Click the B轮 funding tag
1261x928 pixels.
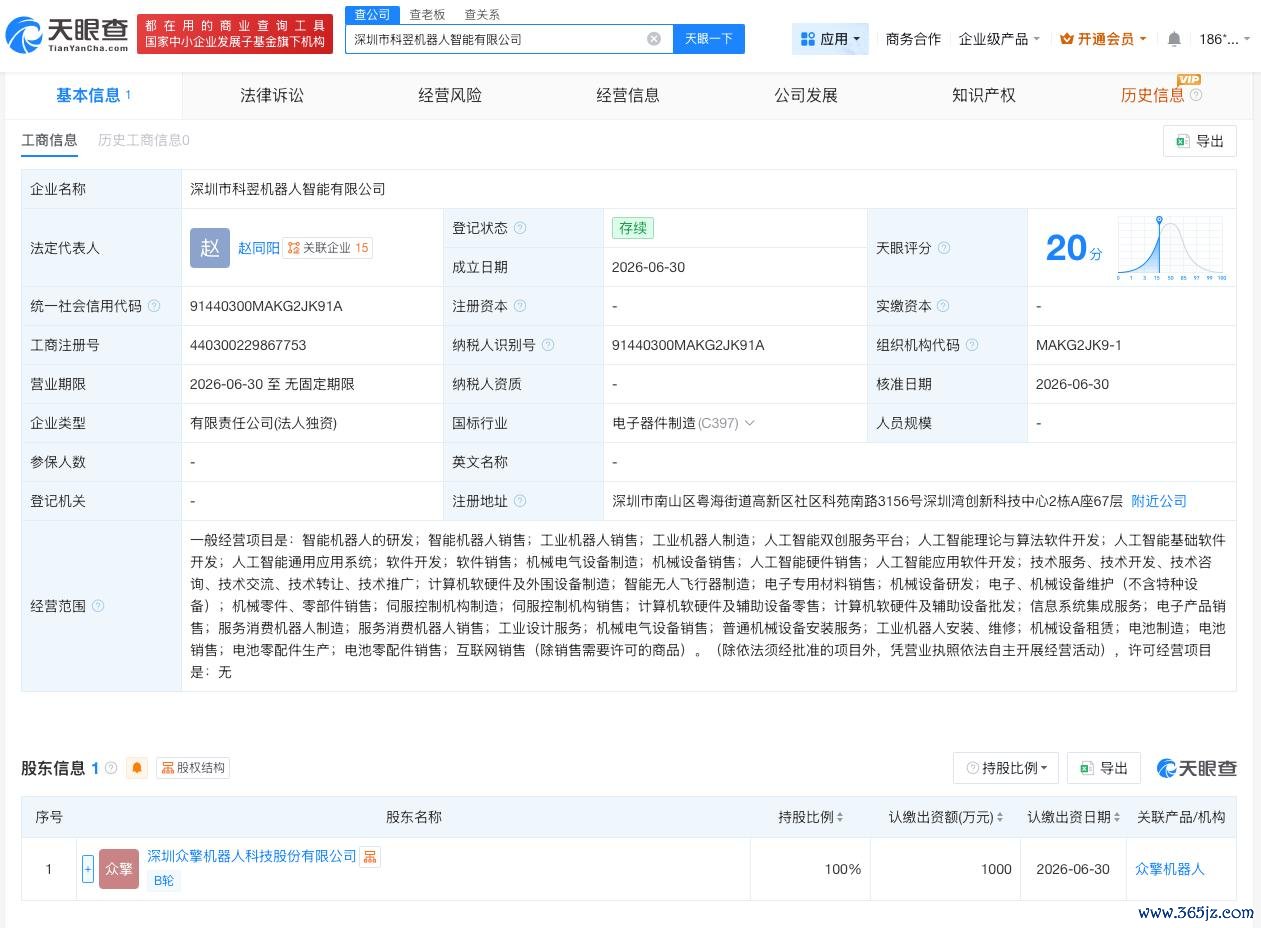pyautogui.click(x=164, y=881)
